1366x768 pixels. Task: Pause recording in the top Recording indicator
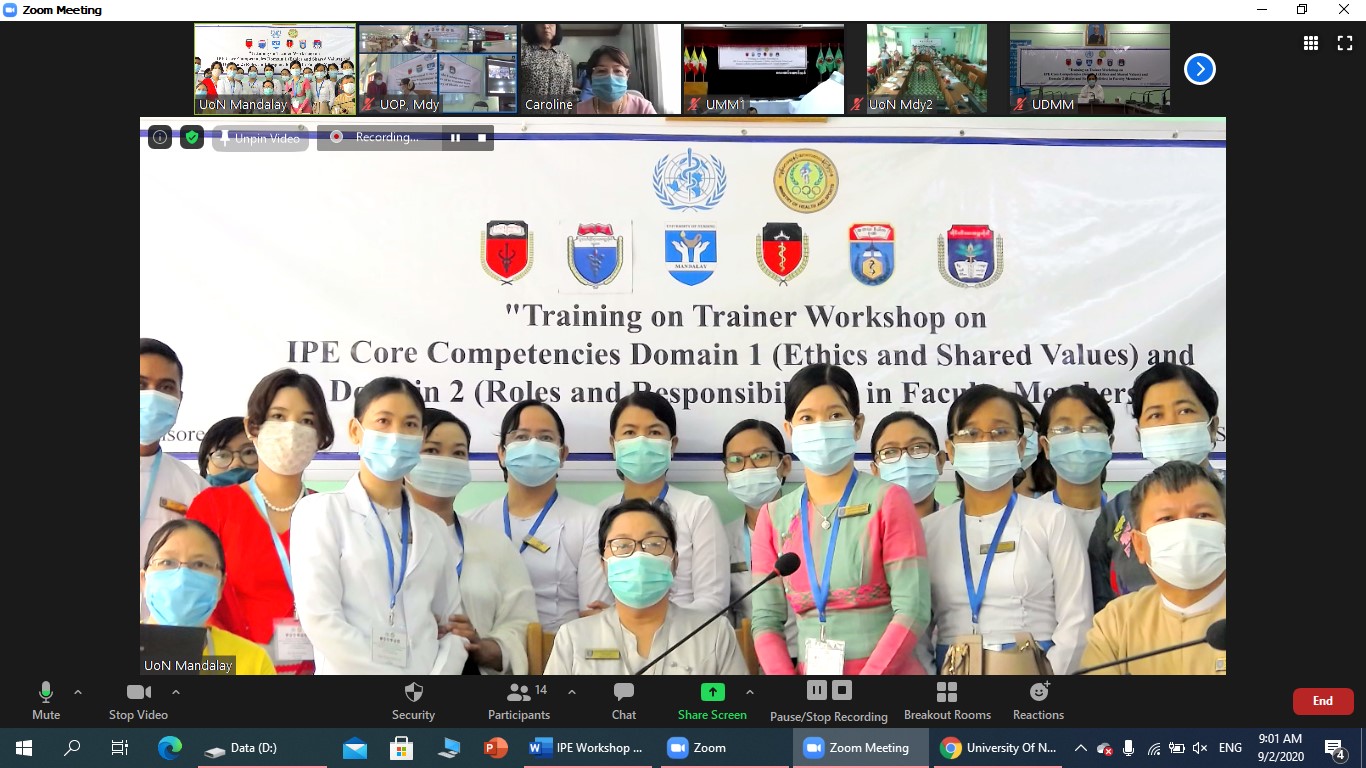[x=455, y=138]
